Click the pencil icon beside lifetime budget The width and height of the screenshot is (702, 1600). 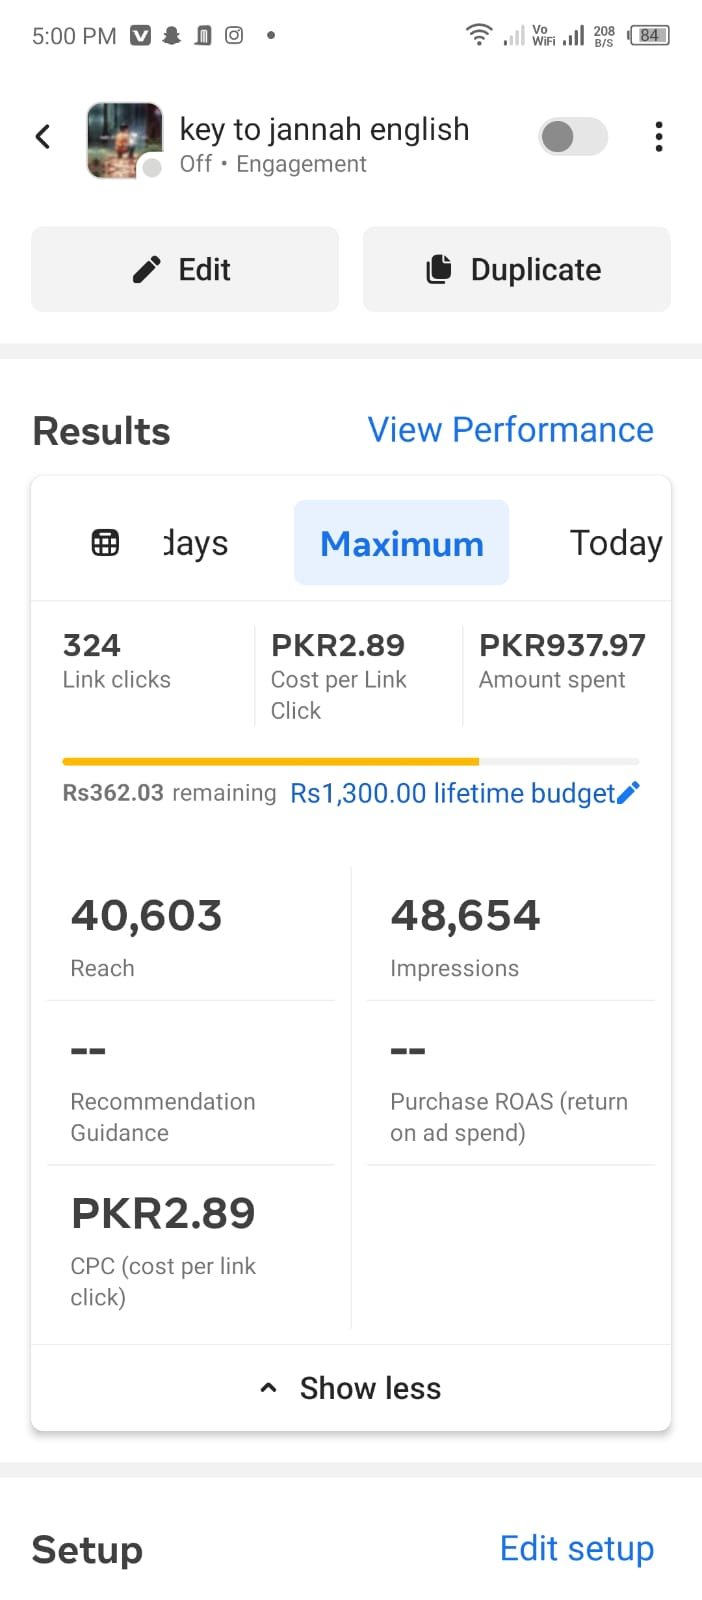[629, 793]
